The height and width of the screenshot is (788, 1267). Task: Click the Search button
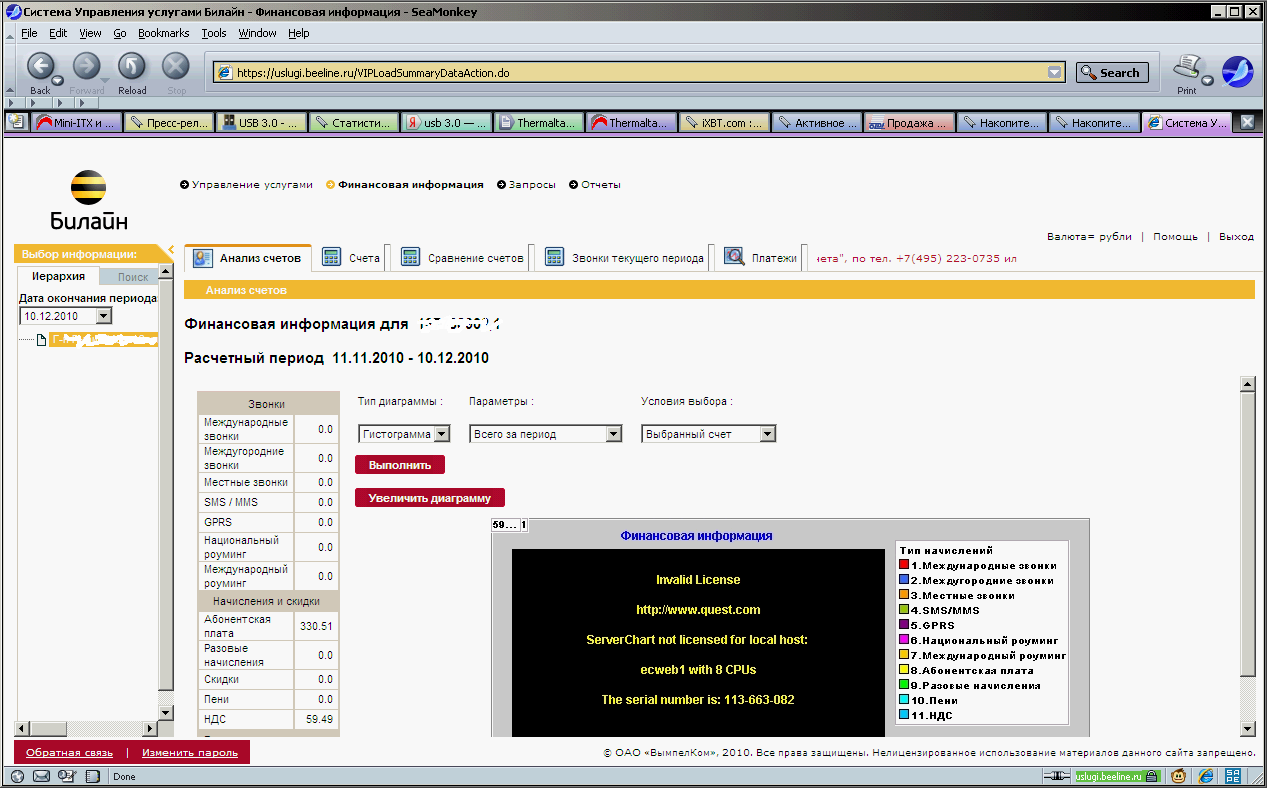[x=1112, y=73]
